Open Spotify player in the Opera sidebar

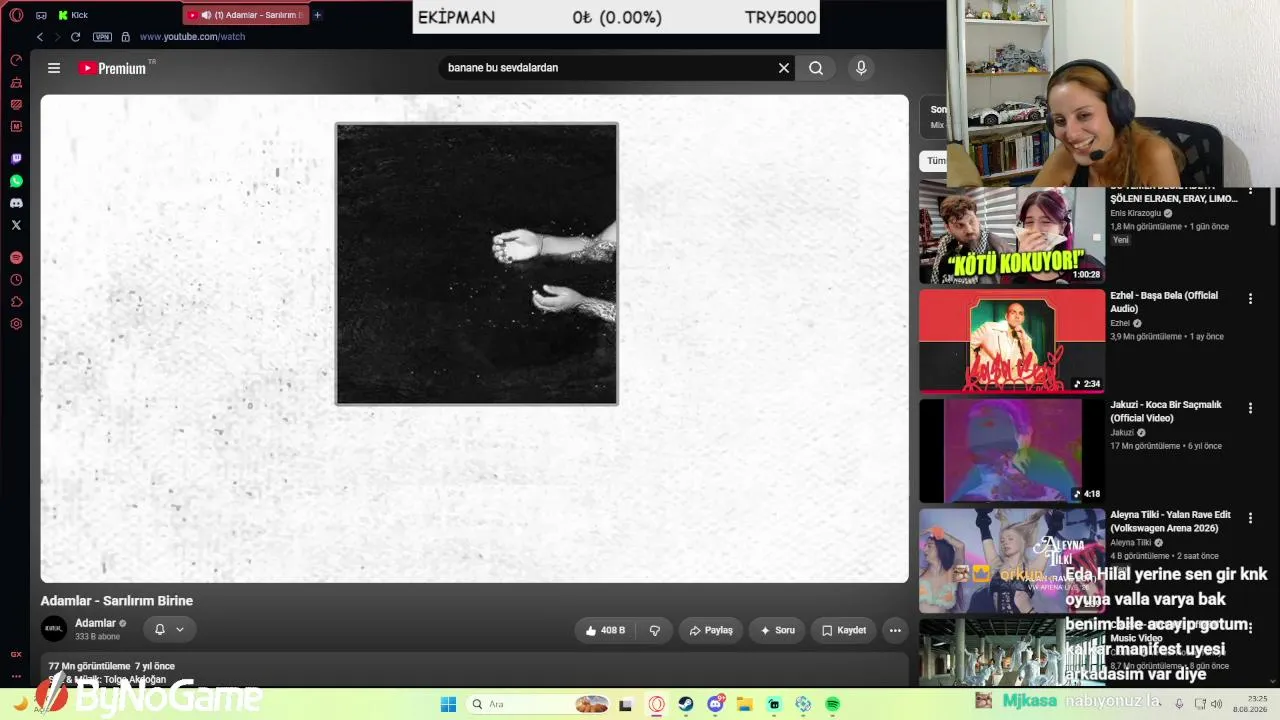(x=16, y=258)
